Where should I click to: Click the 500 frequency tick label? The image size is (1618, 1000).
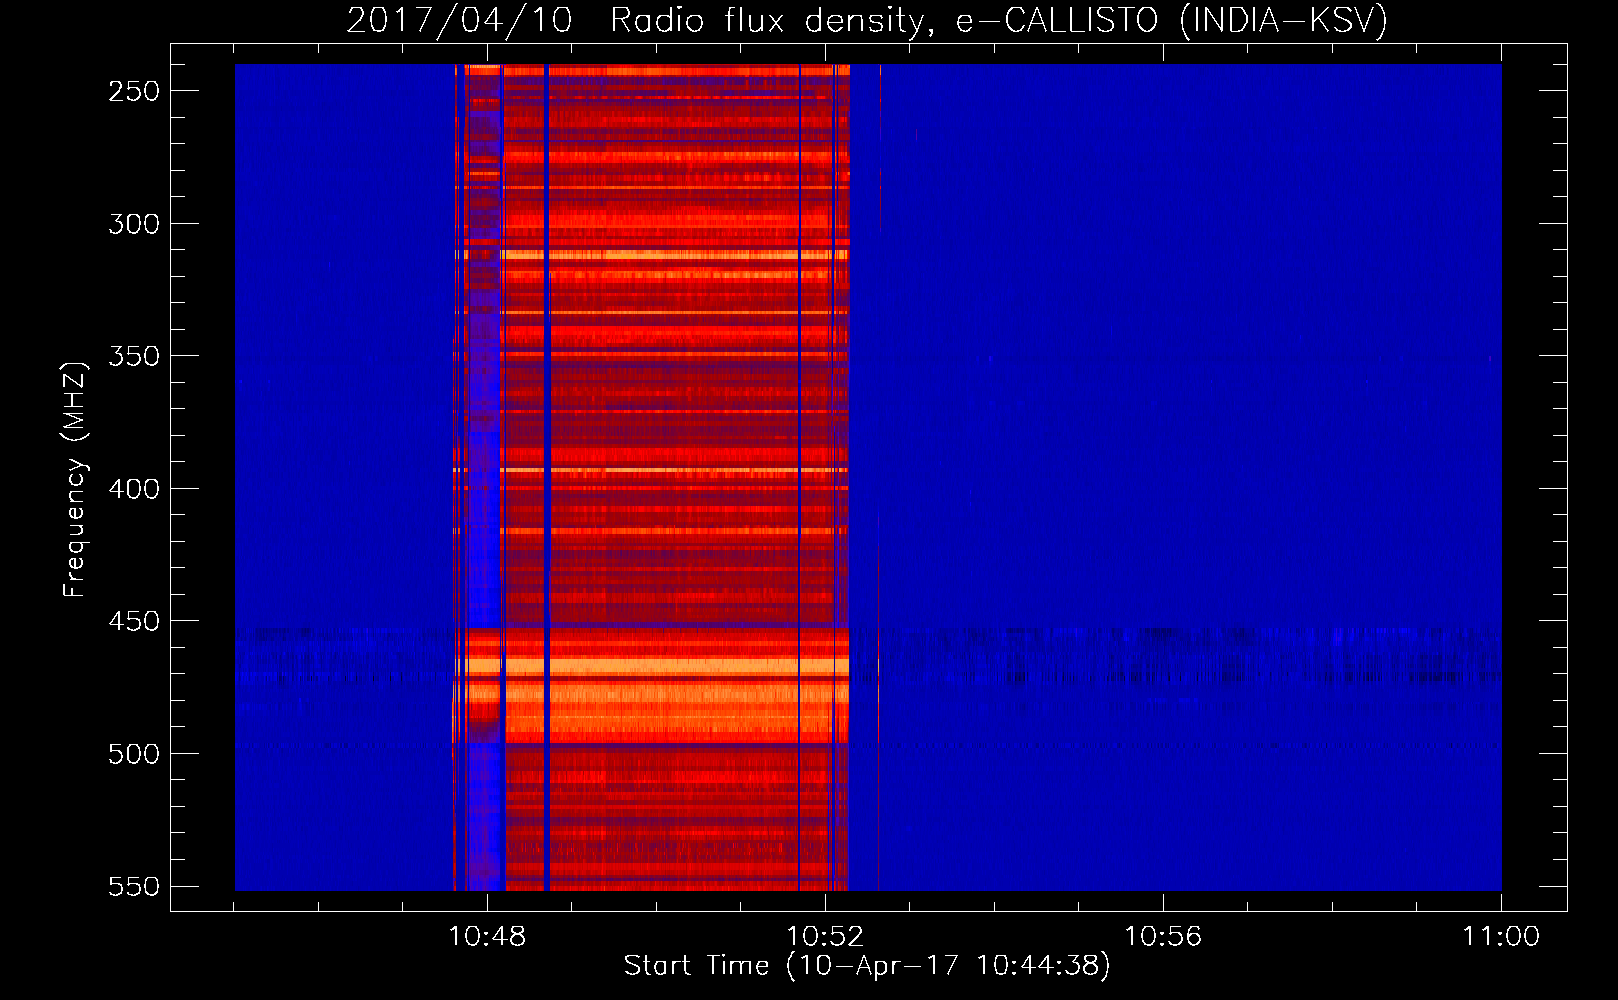point(134,754)
